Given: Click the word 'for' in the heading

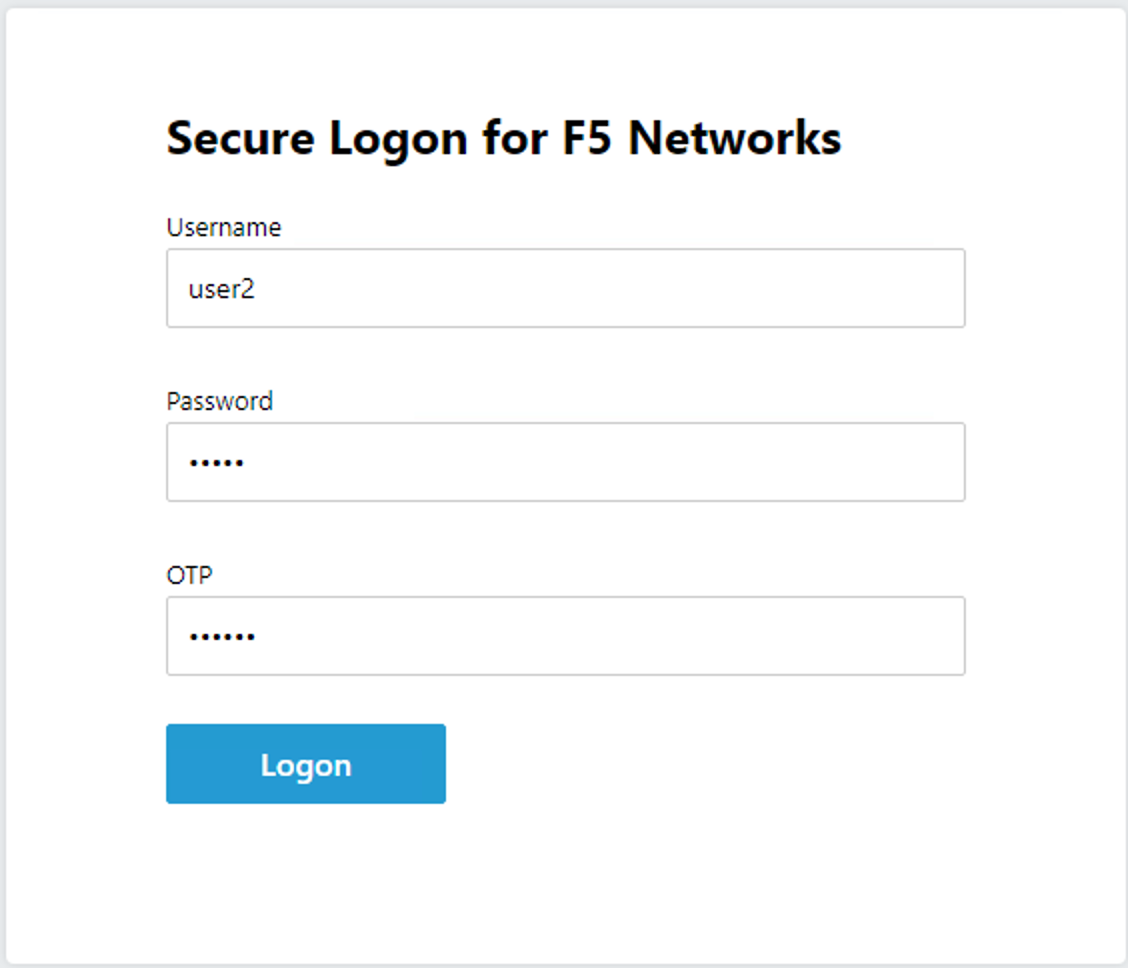Looking at the screenshot, I should coord(515,137).
